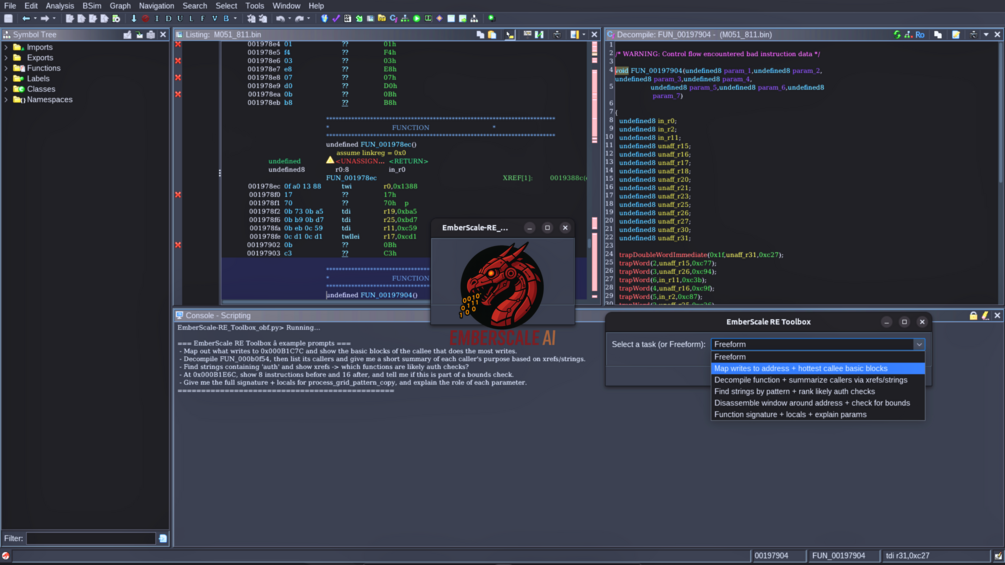Open the Decompile panel menu dropdown arrow

(986, 35)
